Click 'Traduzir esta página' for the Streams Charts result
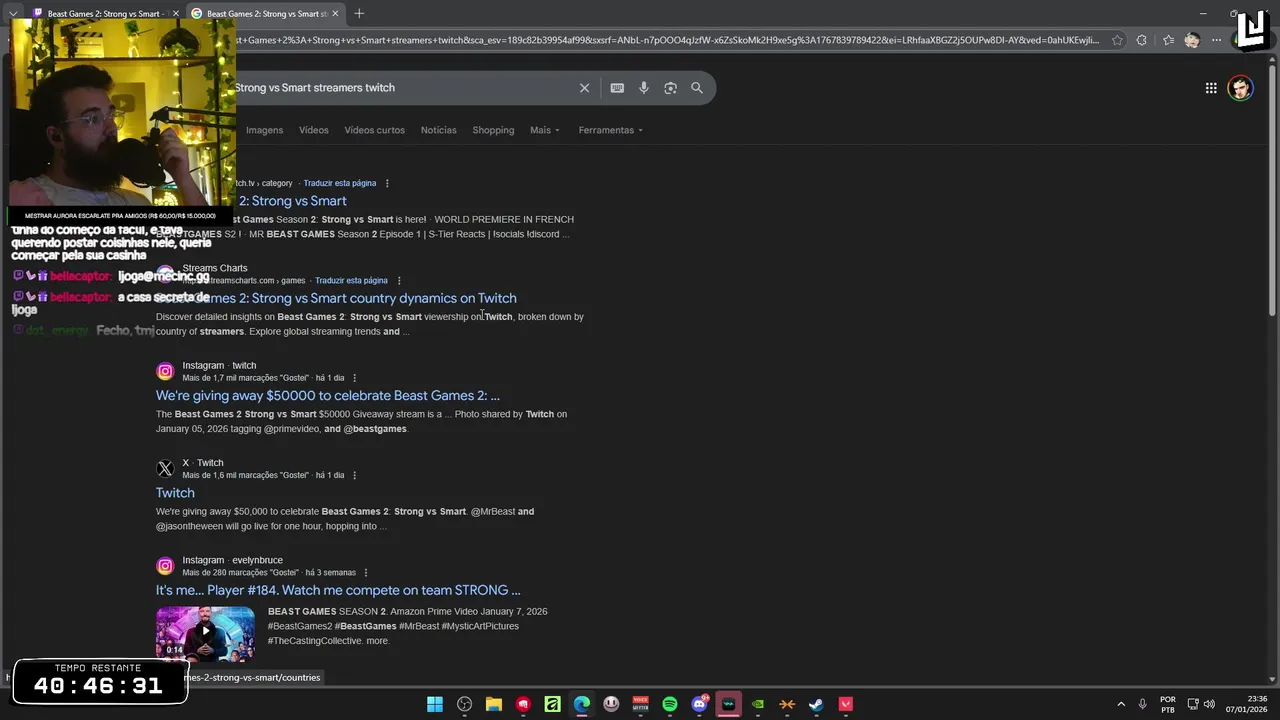The image size is (1280, 720). point(351,281)
